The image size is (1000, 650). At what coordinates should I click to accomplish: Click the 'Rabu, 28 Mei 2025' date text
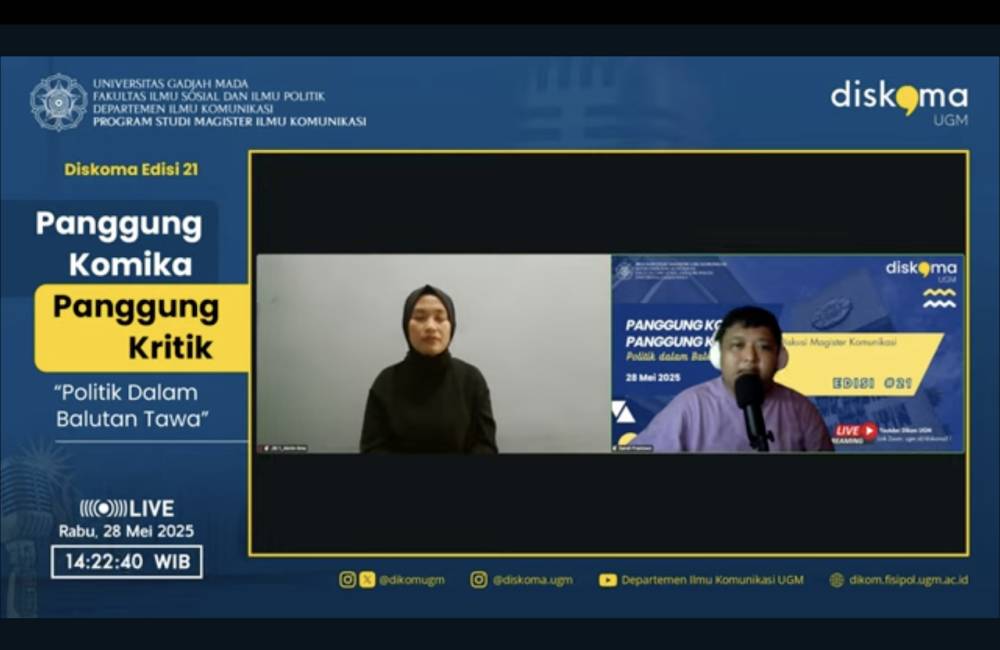126,531
